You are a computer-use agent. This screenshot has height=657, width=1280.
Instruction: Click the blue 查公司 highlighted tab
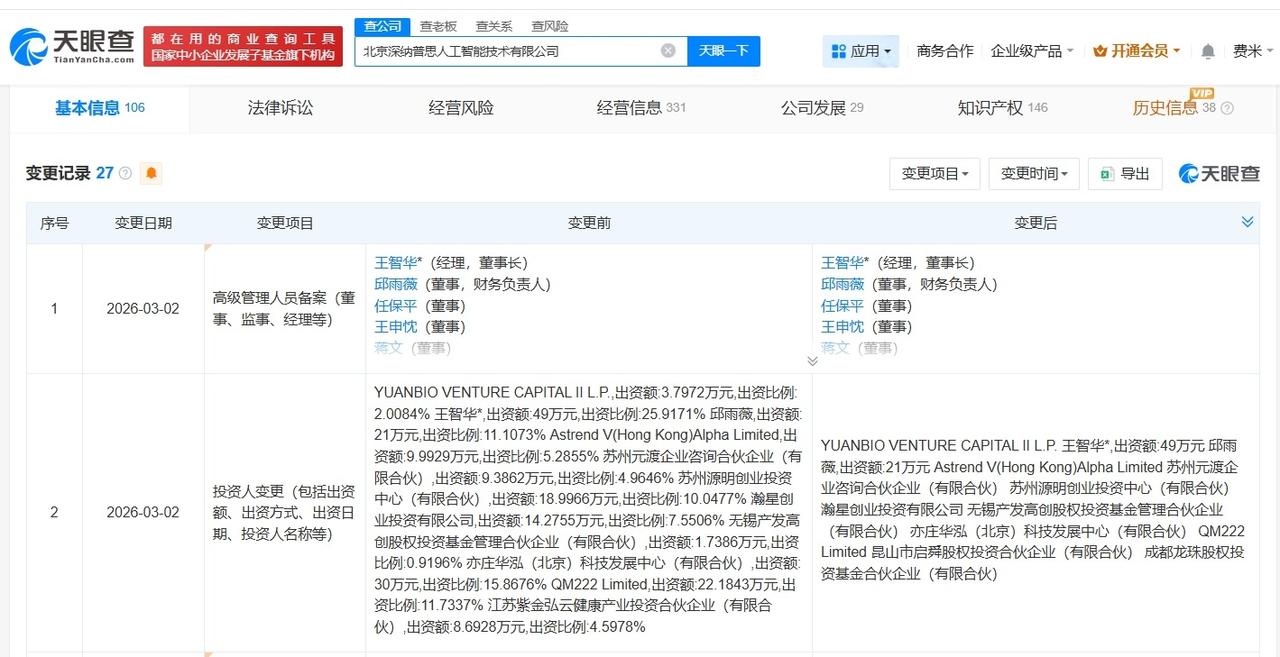[382, 26]
